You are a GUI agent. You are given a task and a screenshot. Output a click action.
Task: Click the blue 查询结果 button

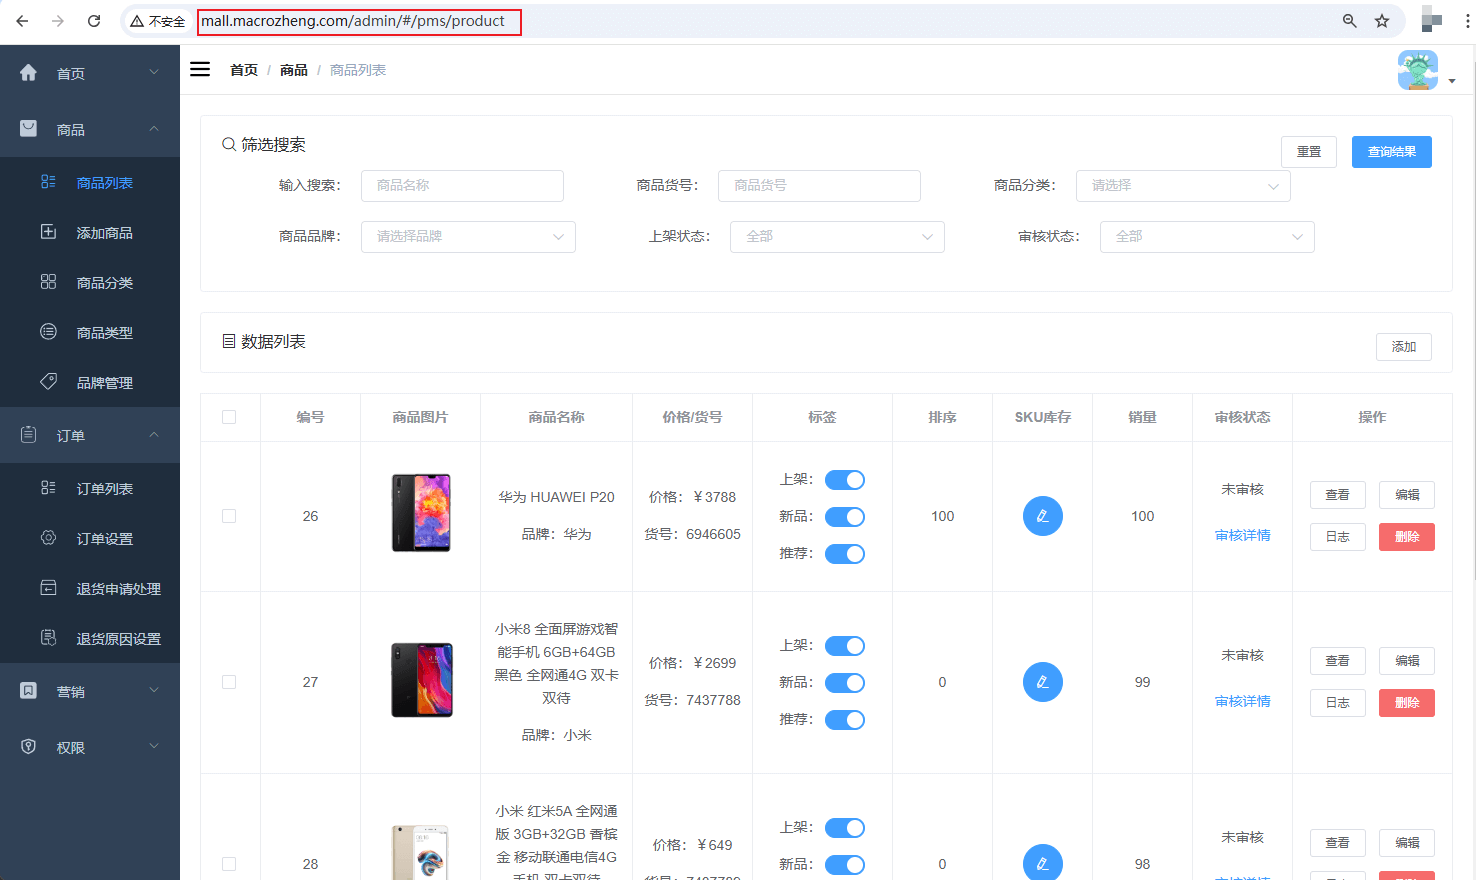(1391, 152)
